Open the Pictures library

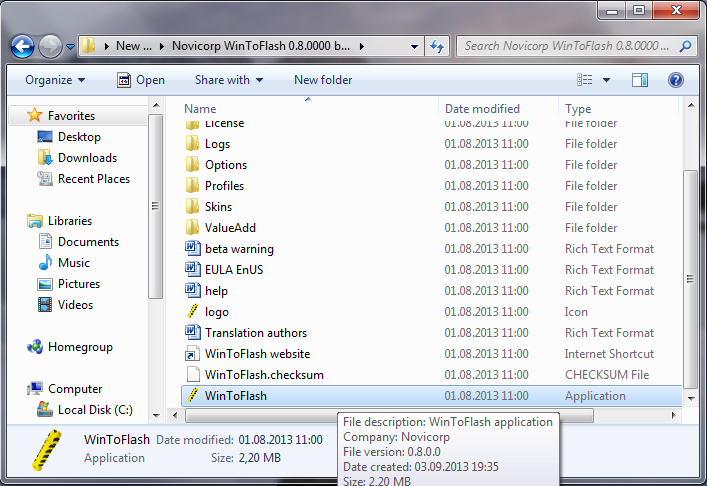79,284
